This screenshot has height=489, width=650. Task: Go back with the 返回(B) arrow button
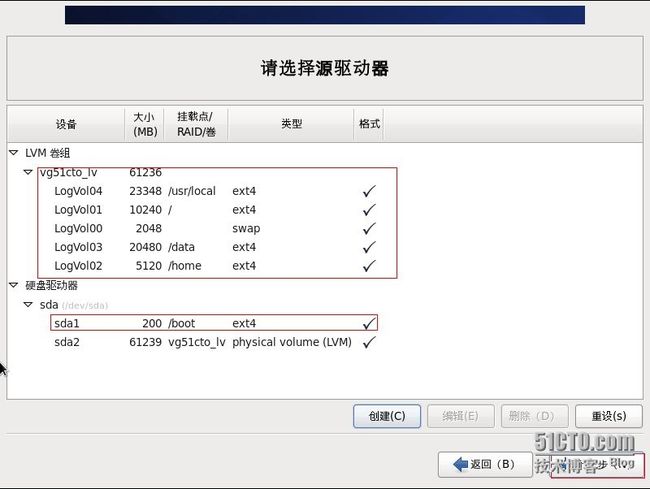pyautogui.click(x=483, y=464)
